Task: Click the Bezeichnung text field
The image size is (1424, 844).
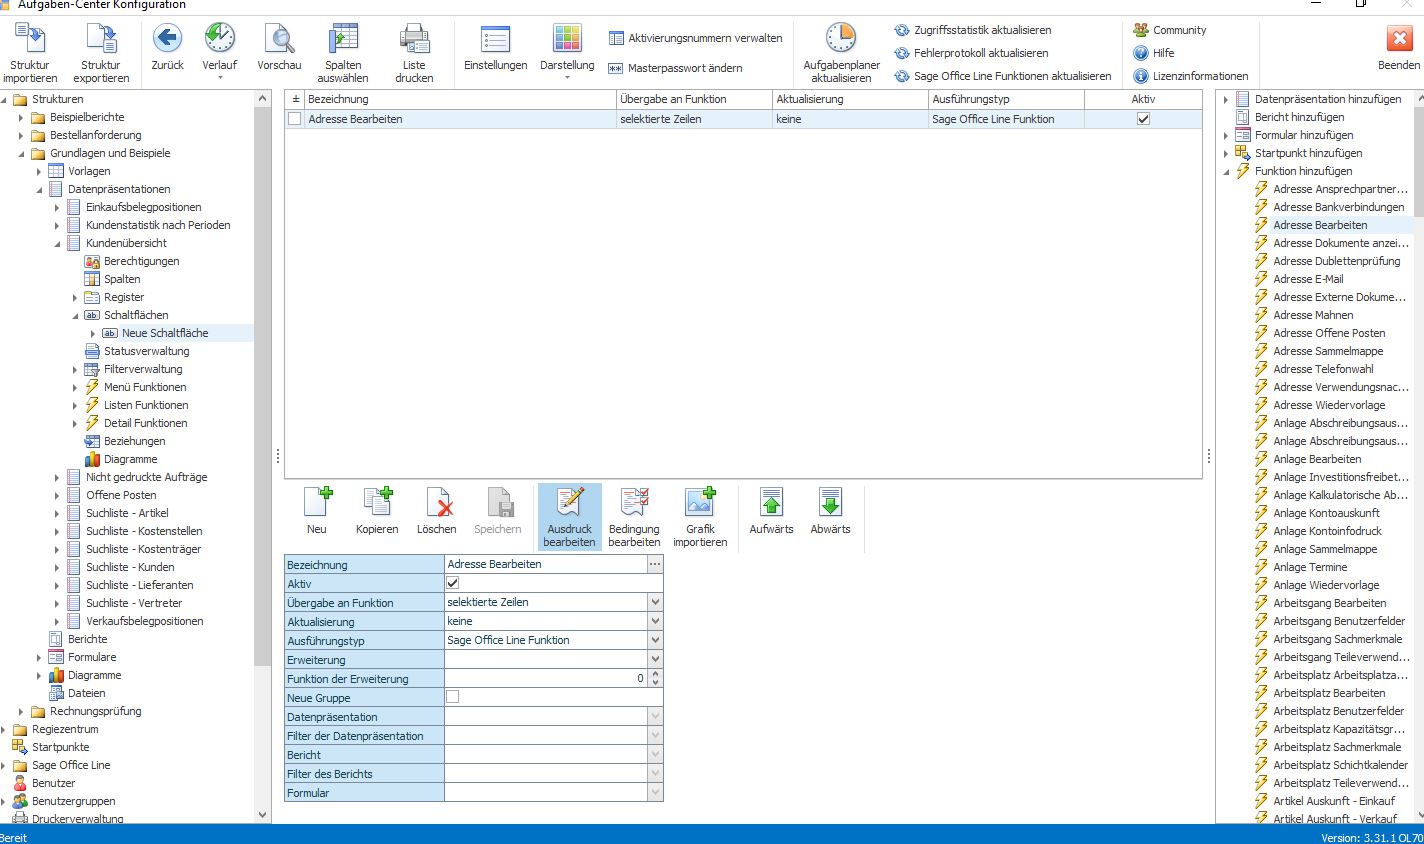Action: coord(546,564)
